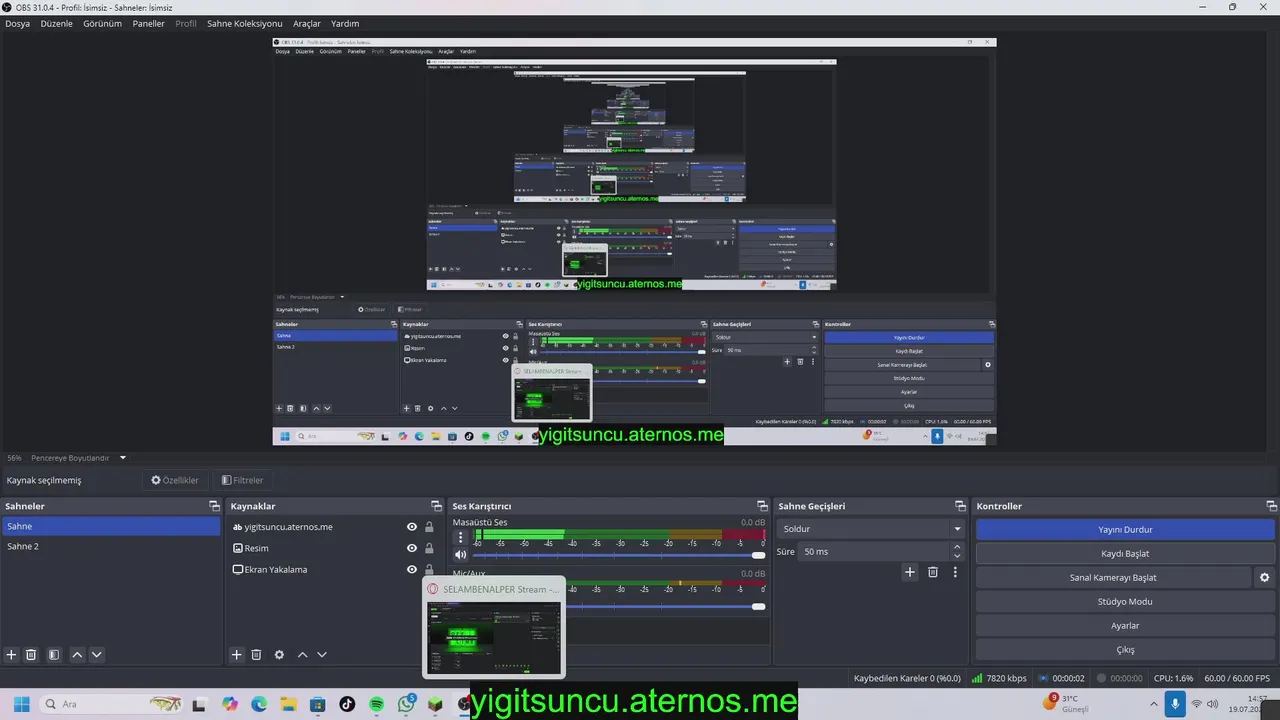Undock the Ses Karıştırıcı panel
1280x720 pixels.
click(762, 506)
